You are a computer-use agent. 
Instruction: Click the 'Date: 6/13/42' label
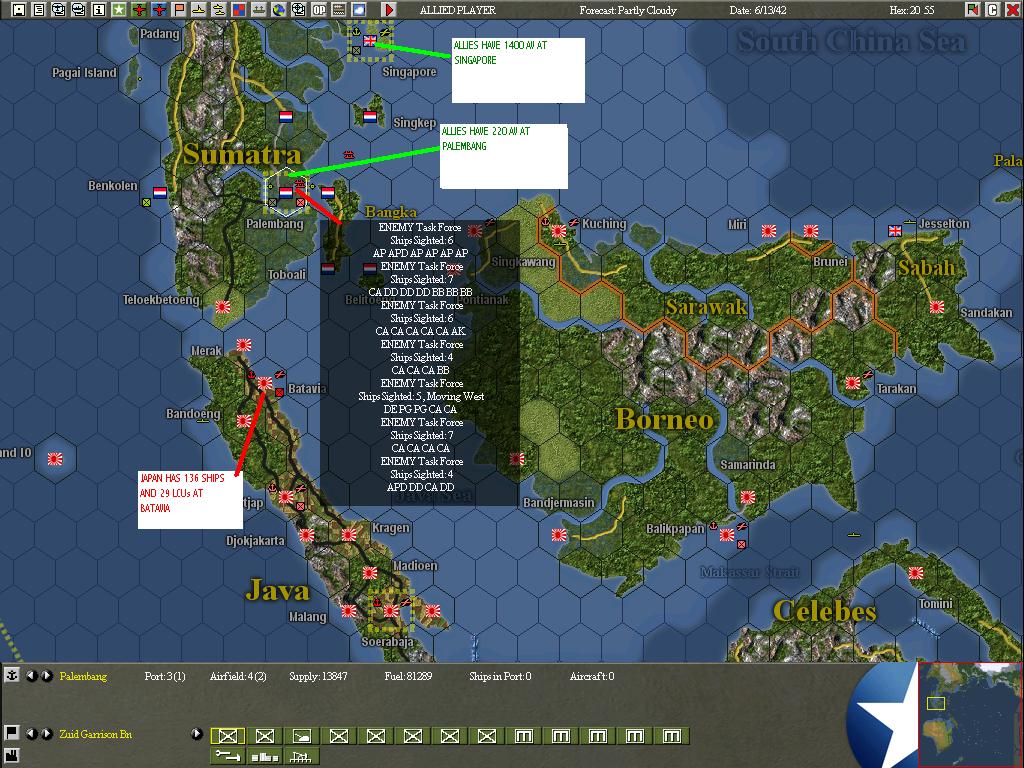click(x=758, y=10)
